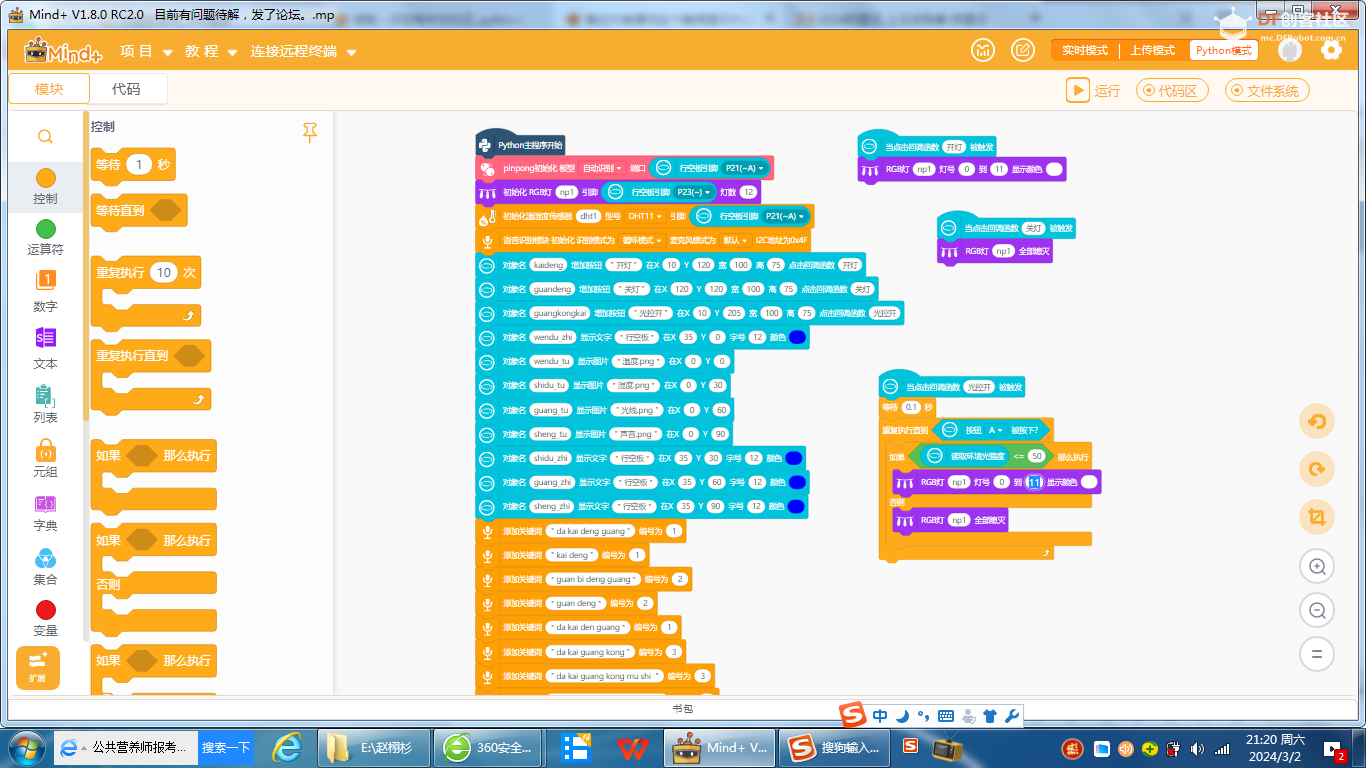Screen dimensions: 1366x768
Task: Click the search magnifier in sidebar
Action: [45, 137]
